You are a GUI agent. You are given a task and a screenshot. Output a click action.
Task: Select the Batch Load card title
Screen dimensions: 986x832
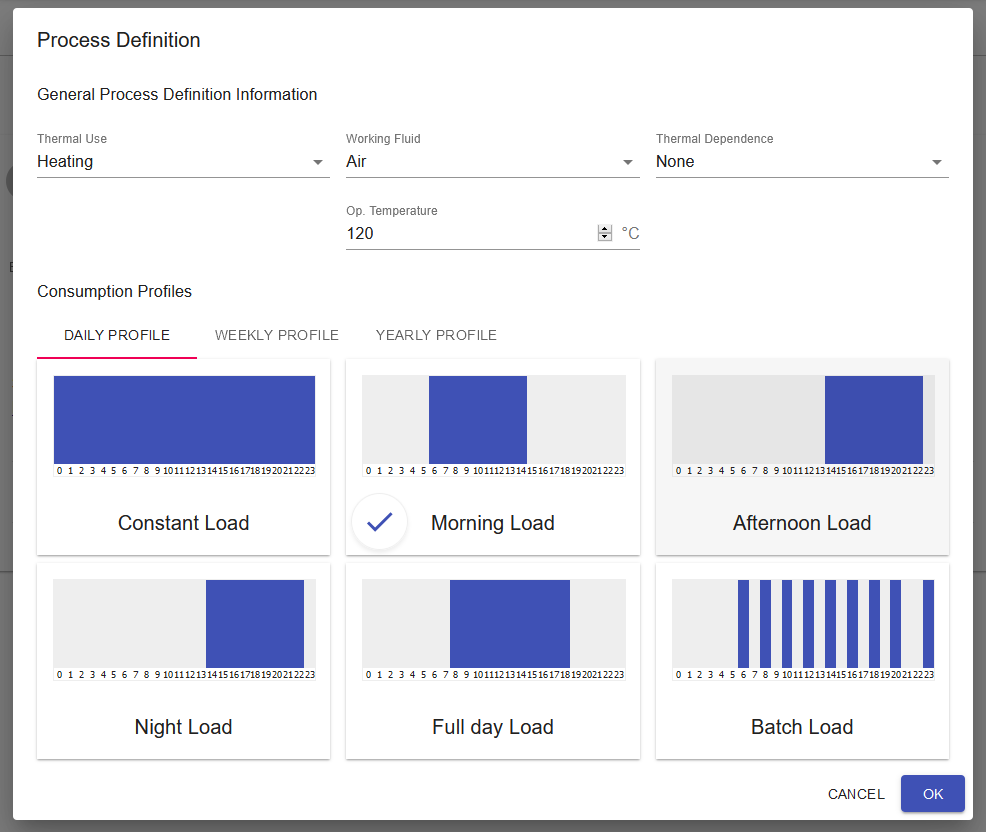[x=802, y=727]
